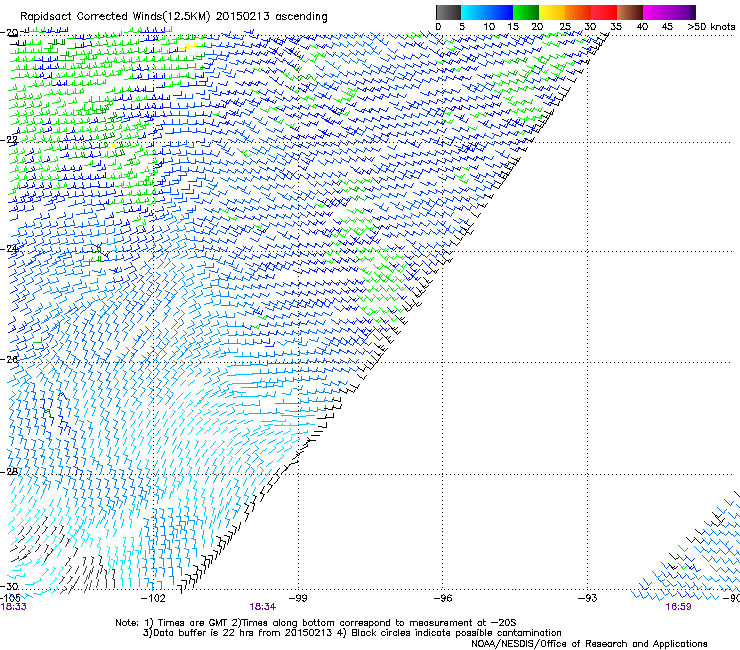Click the 'Times are GMT' note text
740x650 pixels.
[x=193, y=623]
